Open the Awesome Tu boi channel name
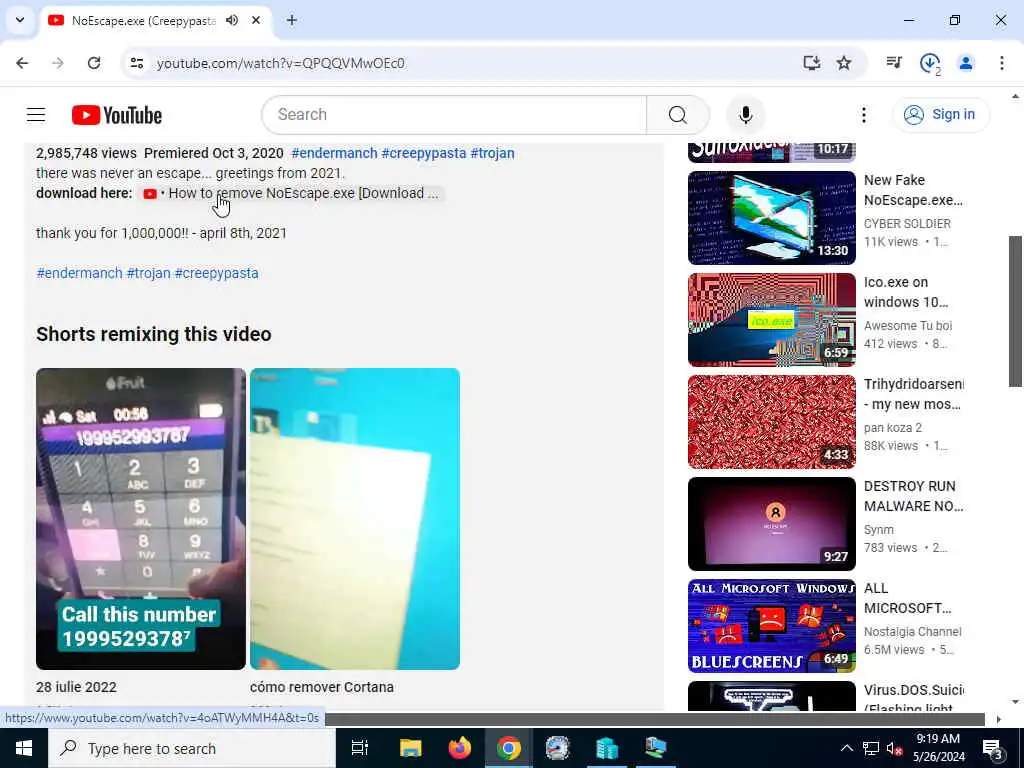 908,325
